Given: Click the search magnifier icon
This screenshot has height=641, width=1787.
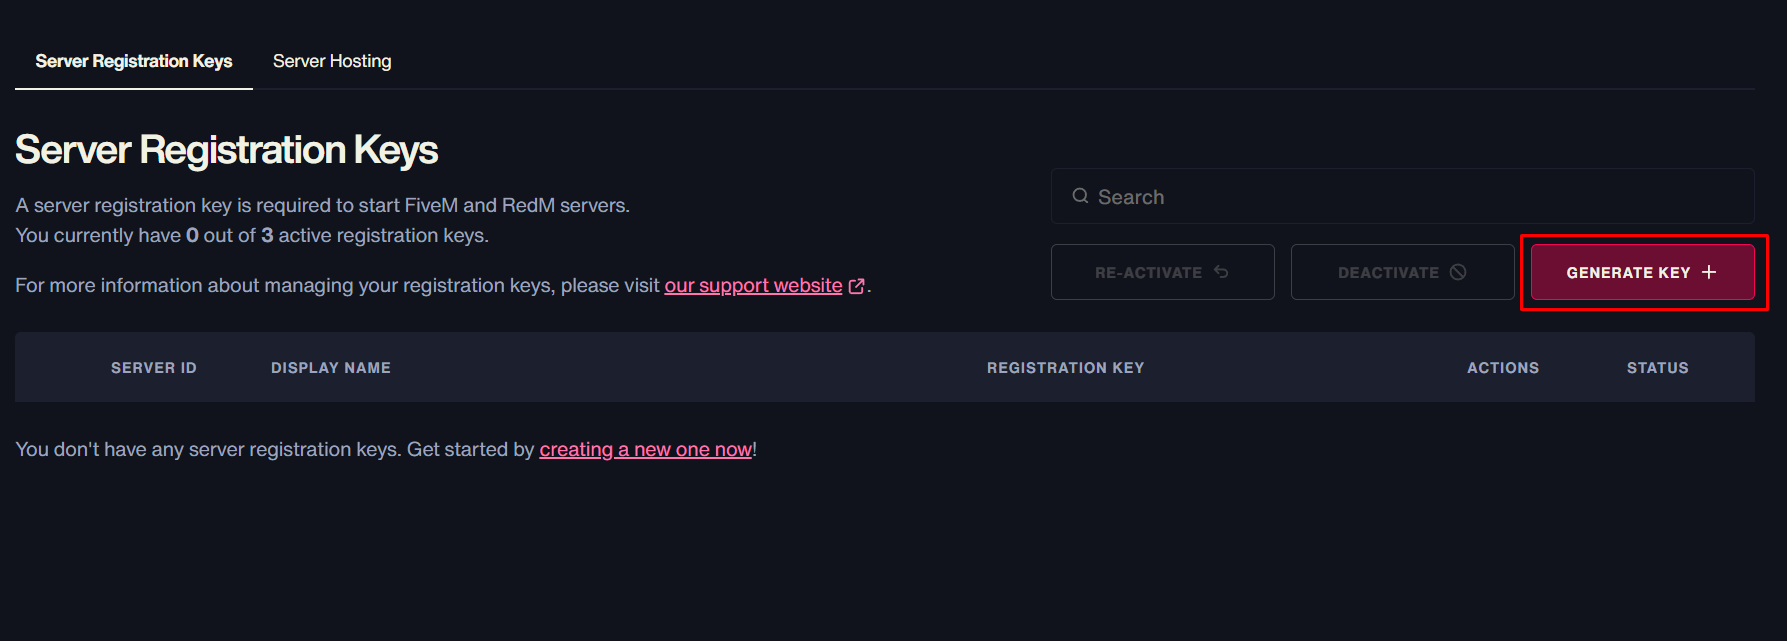Looking at the screenshot, I should pyautogui.click(x=1081, y=196).
